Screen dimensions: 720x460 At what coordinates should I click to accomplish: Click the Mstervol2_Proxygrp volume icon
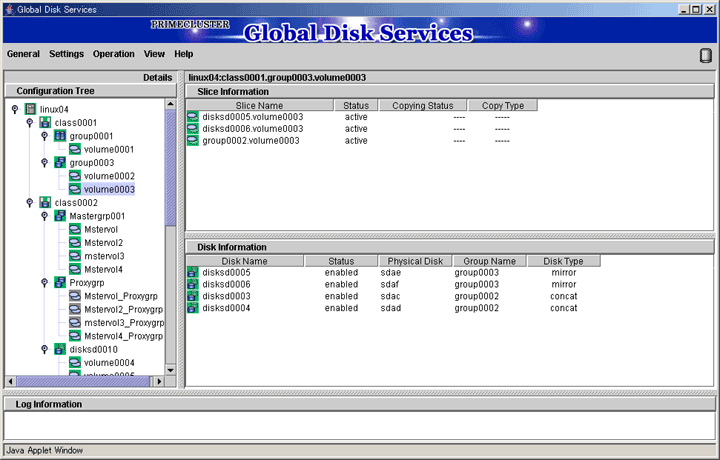pyautogui.click(x=75, y=309)
